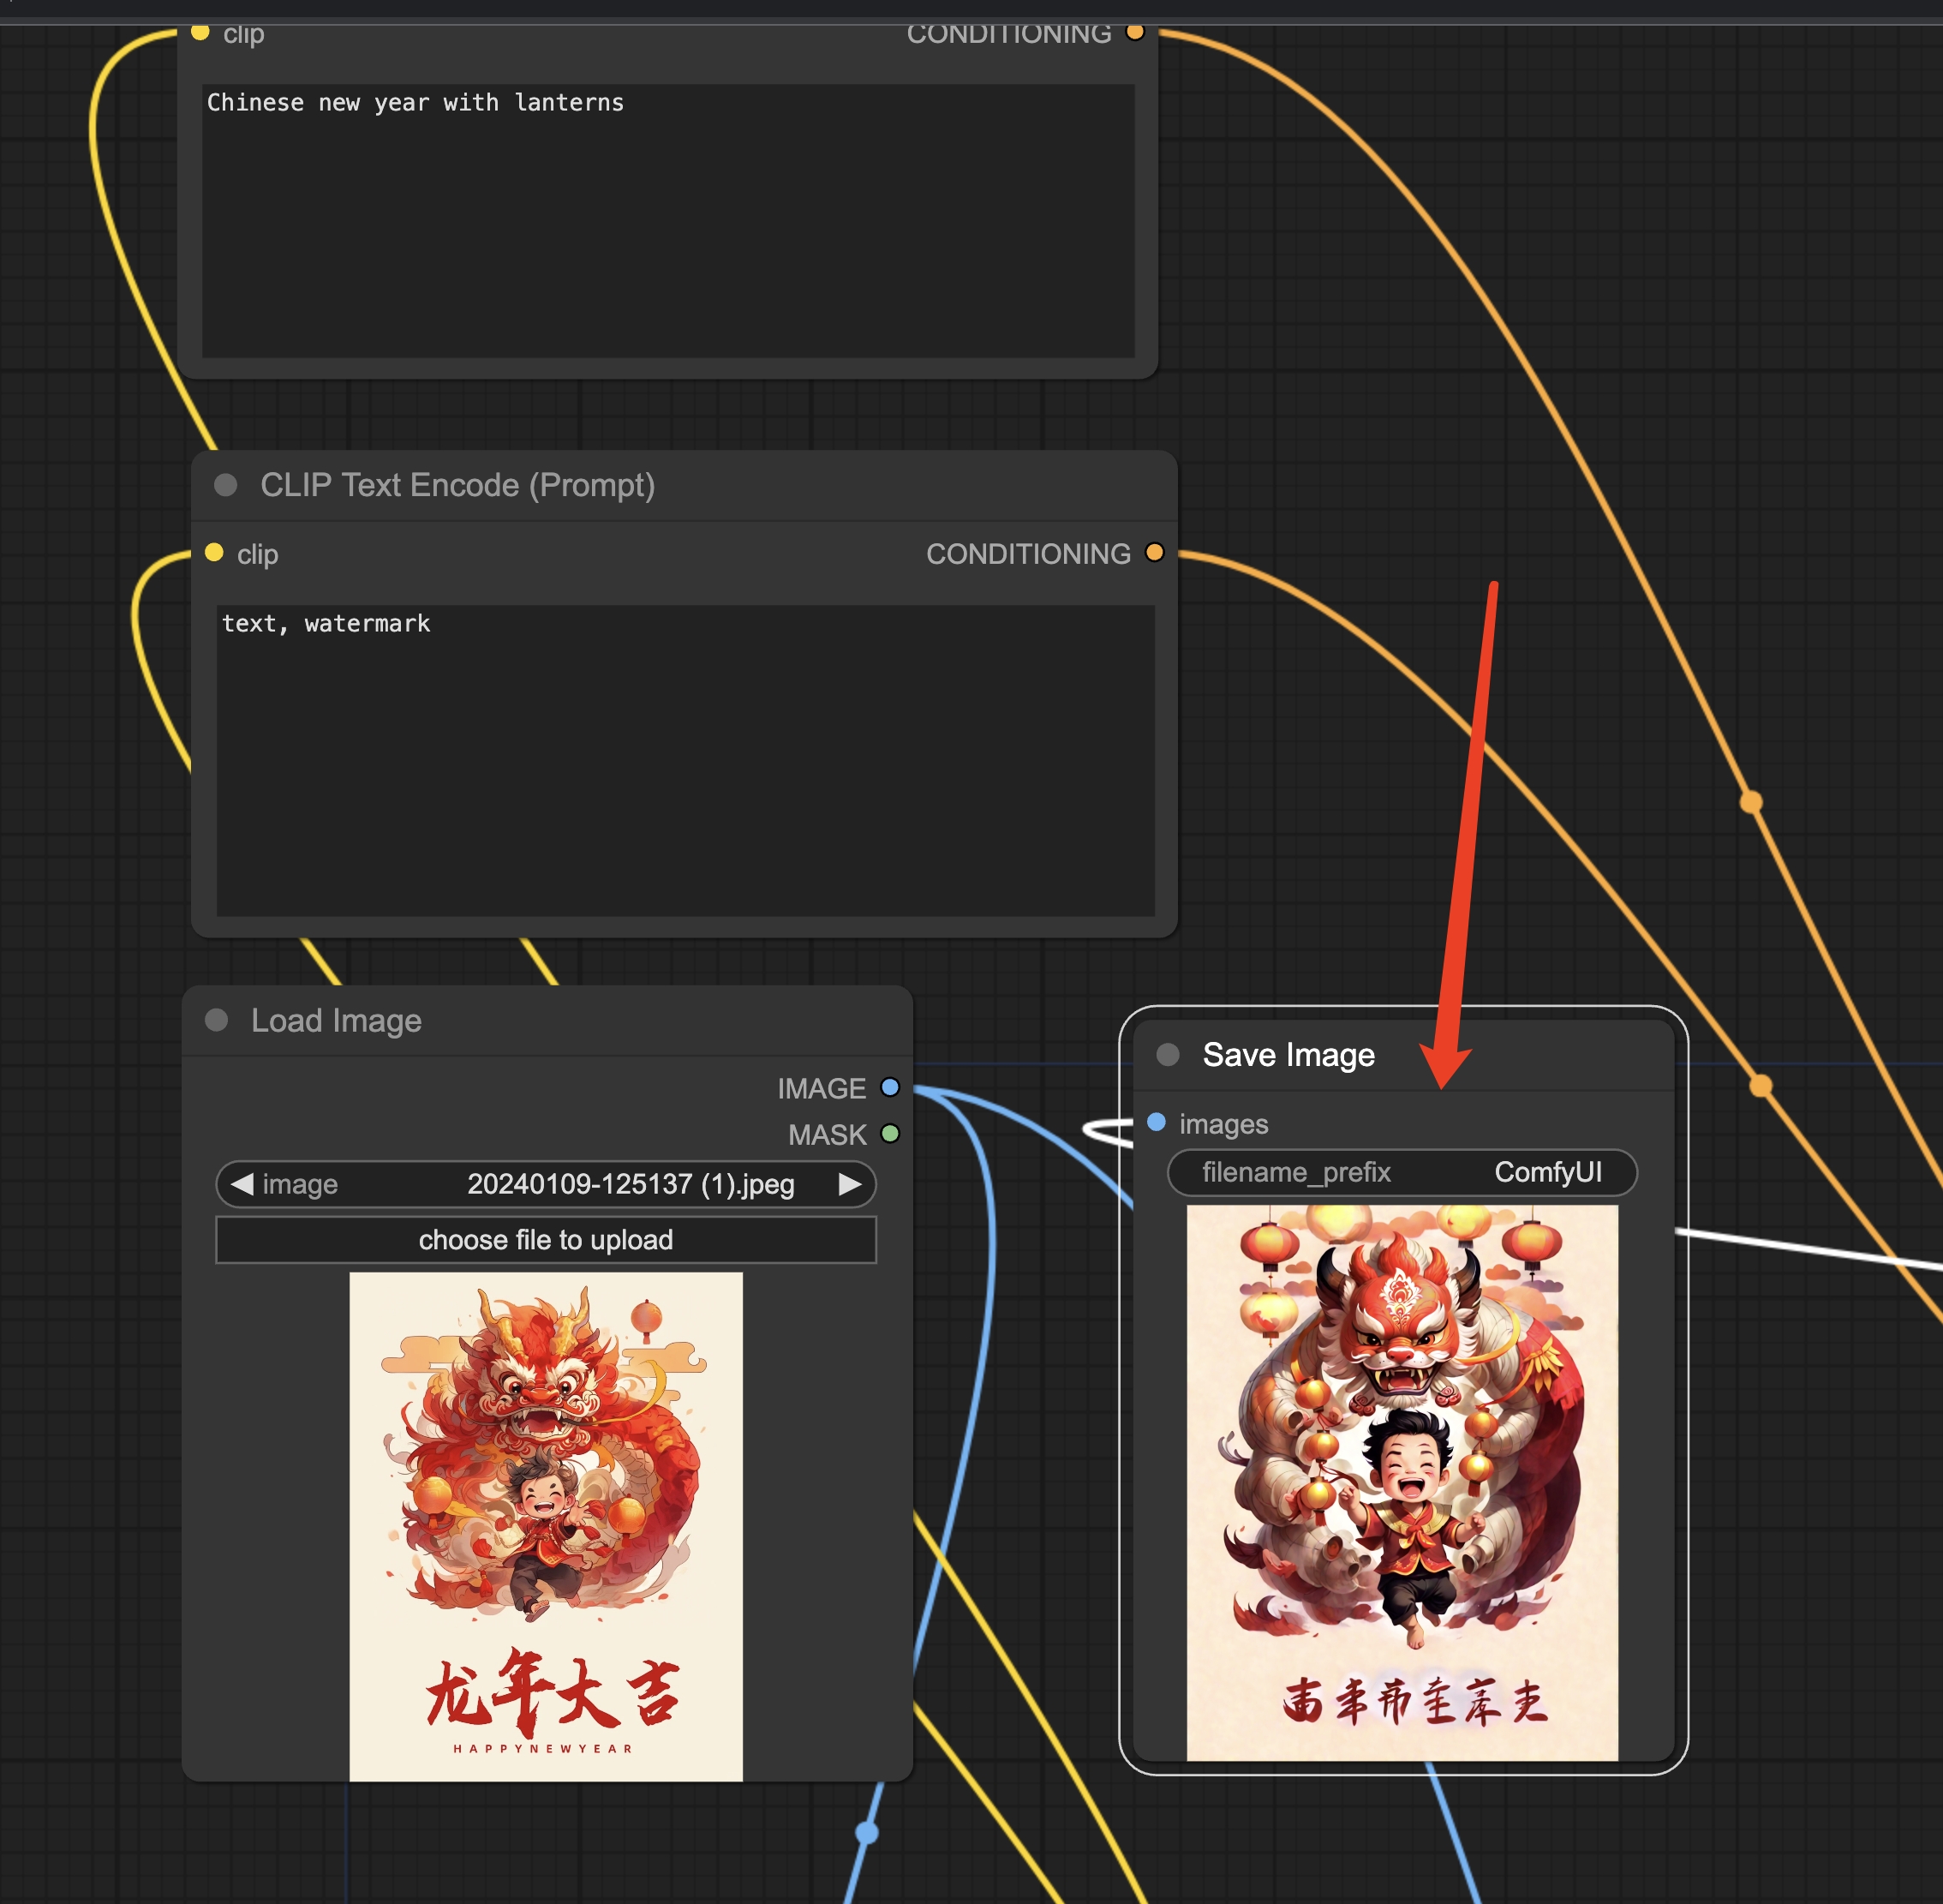Screen dimensions: 1943x1904
Task: Click the loaded dragon image preview
Action: tap(545, 1525)
